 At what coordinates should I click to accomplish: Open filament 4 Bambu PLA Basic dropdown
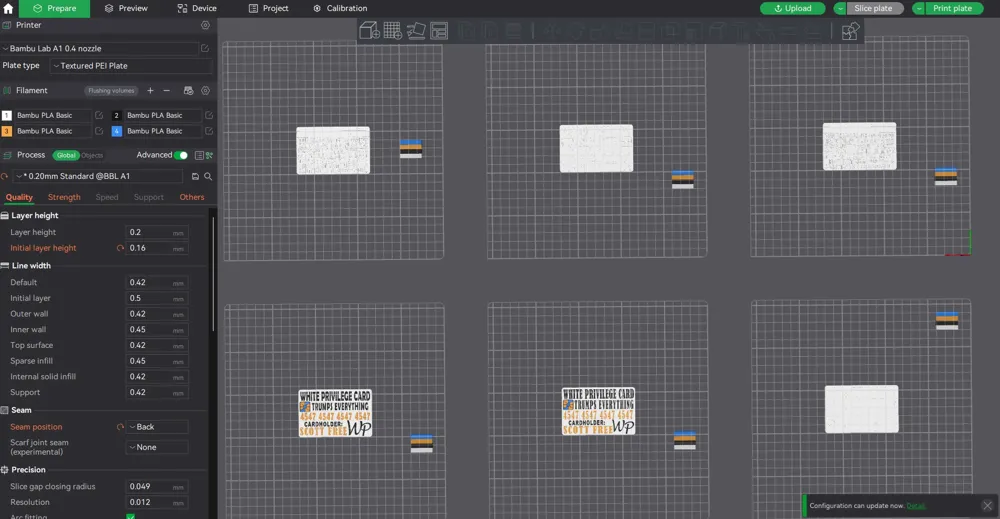(163, 131)
